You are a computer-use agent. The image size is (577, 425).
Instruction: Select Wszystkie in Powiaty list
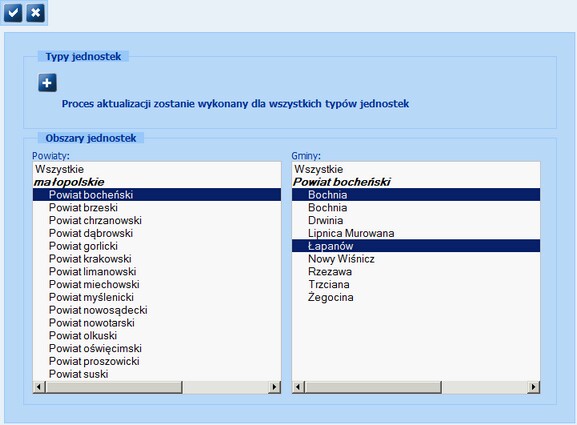[157, 169]
